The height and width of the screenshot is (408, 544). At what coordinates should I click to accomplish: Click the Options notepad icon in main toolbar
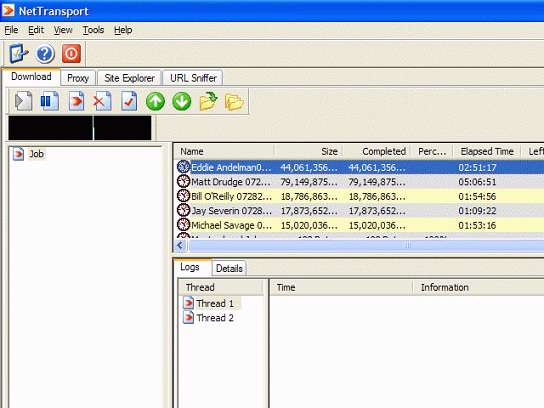pos(18,53)
